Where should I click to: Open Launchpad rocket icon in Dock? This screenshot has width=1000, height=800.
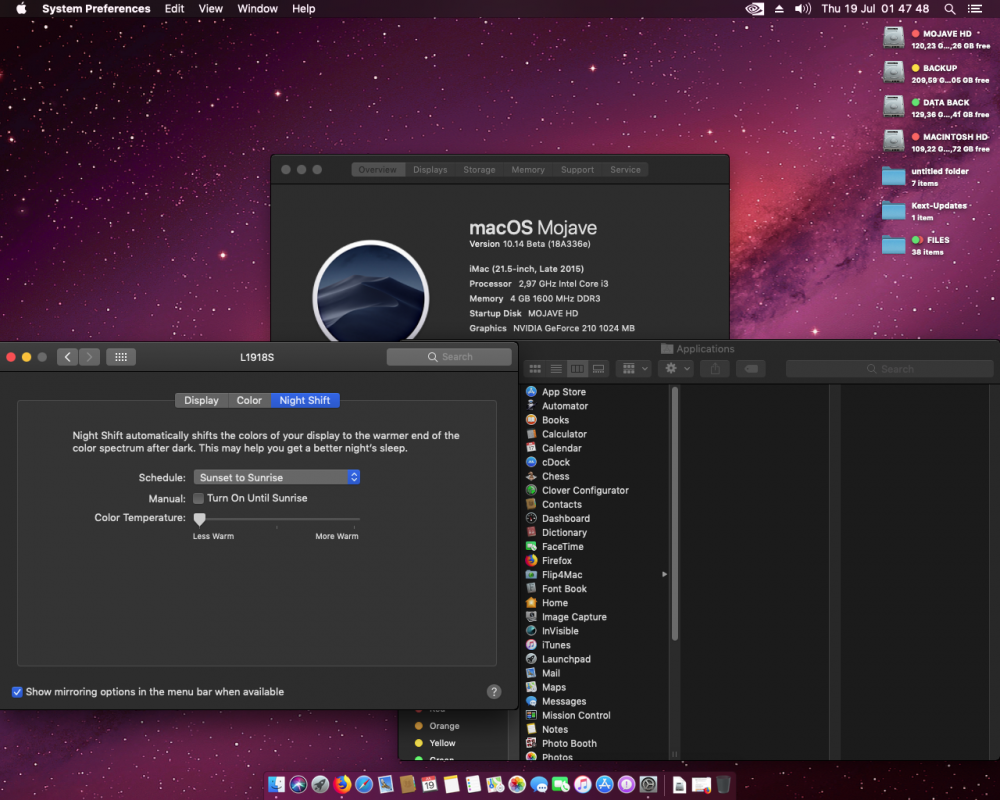pos(320,784)
